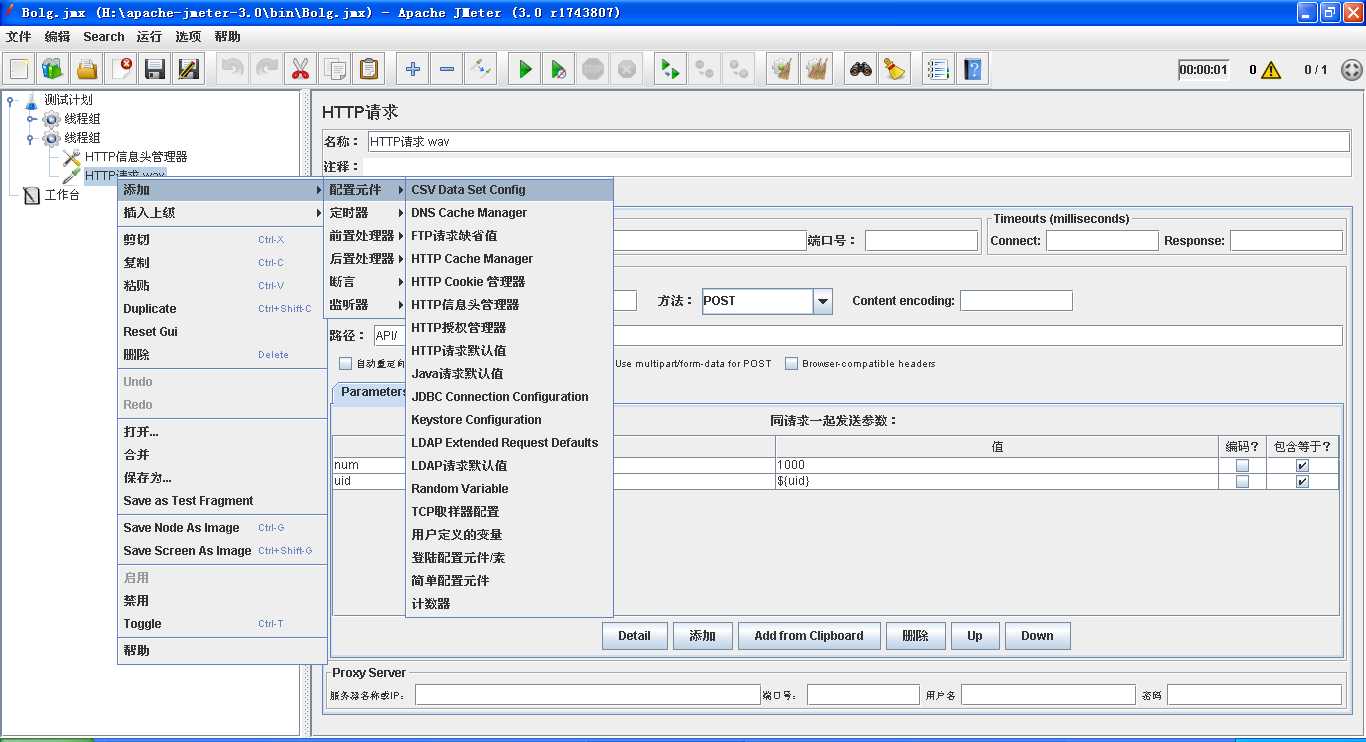The height and width of the screenshot is (742, 1366).
Task: Click the Up button
Action: (x=975, y=636)
